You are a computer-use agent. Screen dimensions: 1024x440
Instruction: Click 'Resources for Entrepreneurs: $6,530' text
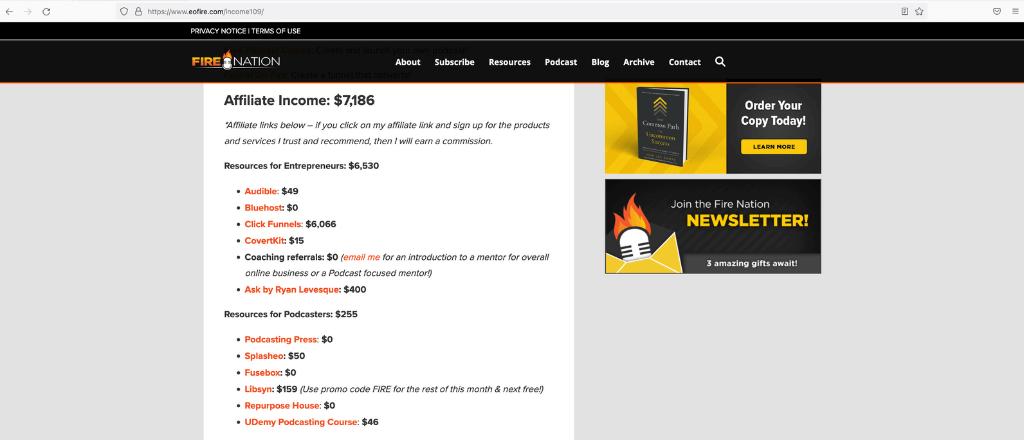(301, 166)
